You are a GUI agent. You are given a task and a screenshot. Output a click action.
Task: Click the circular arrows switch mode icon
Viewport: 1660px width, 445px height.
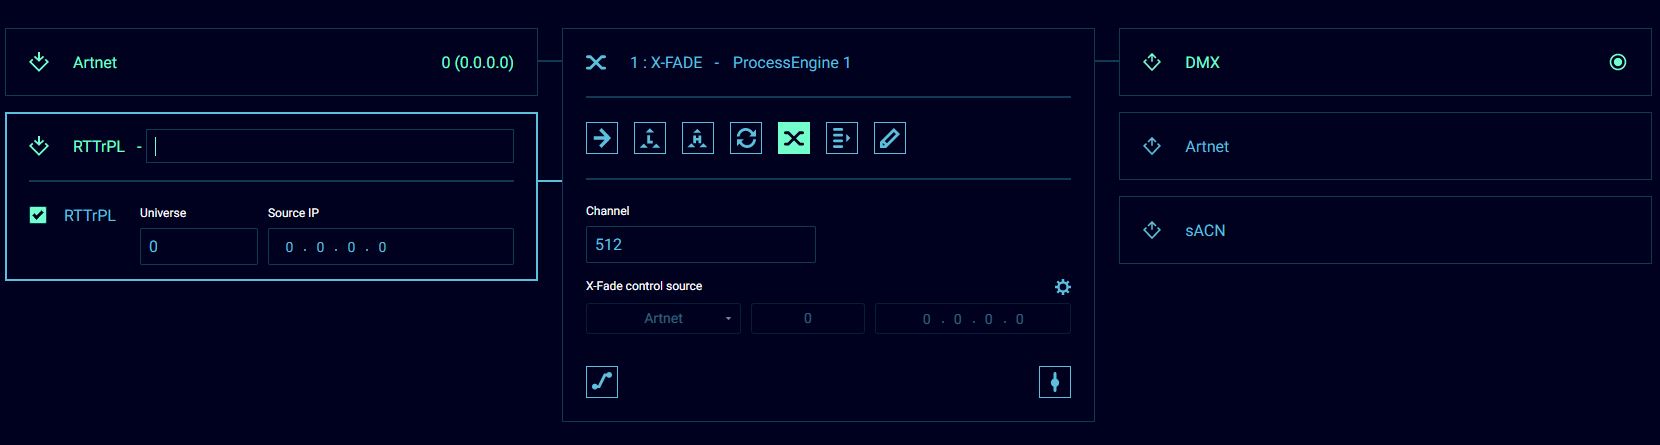[x=746, y=138]
